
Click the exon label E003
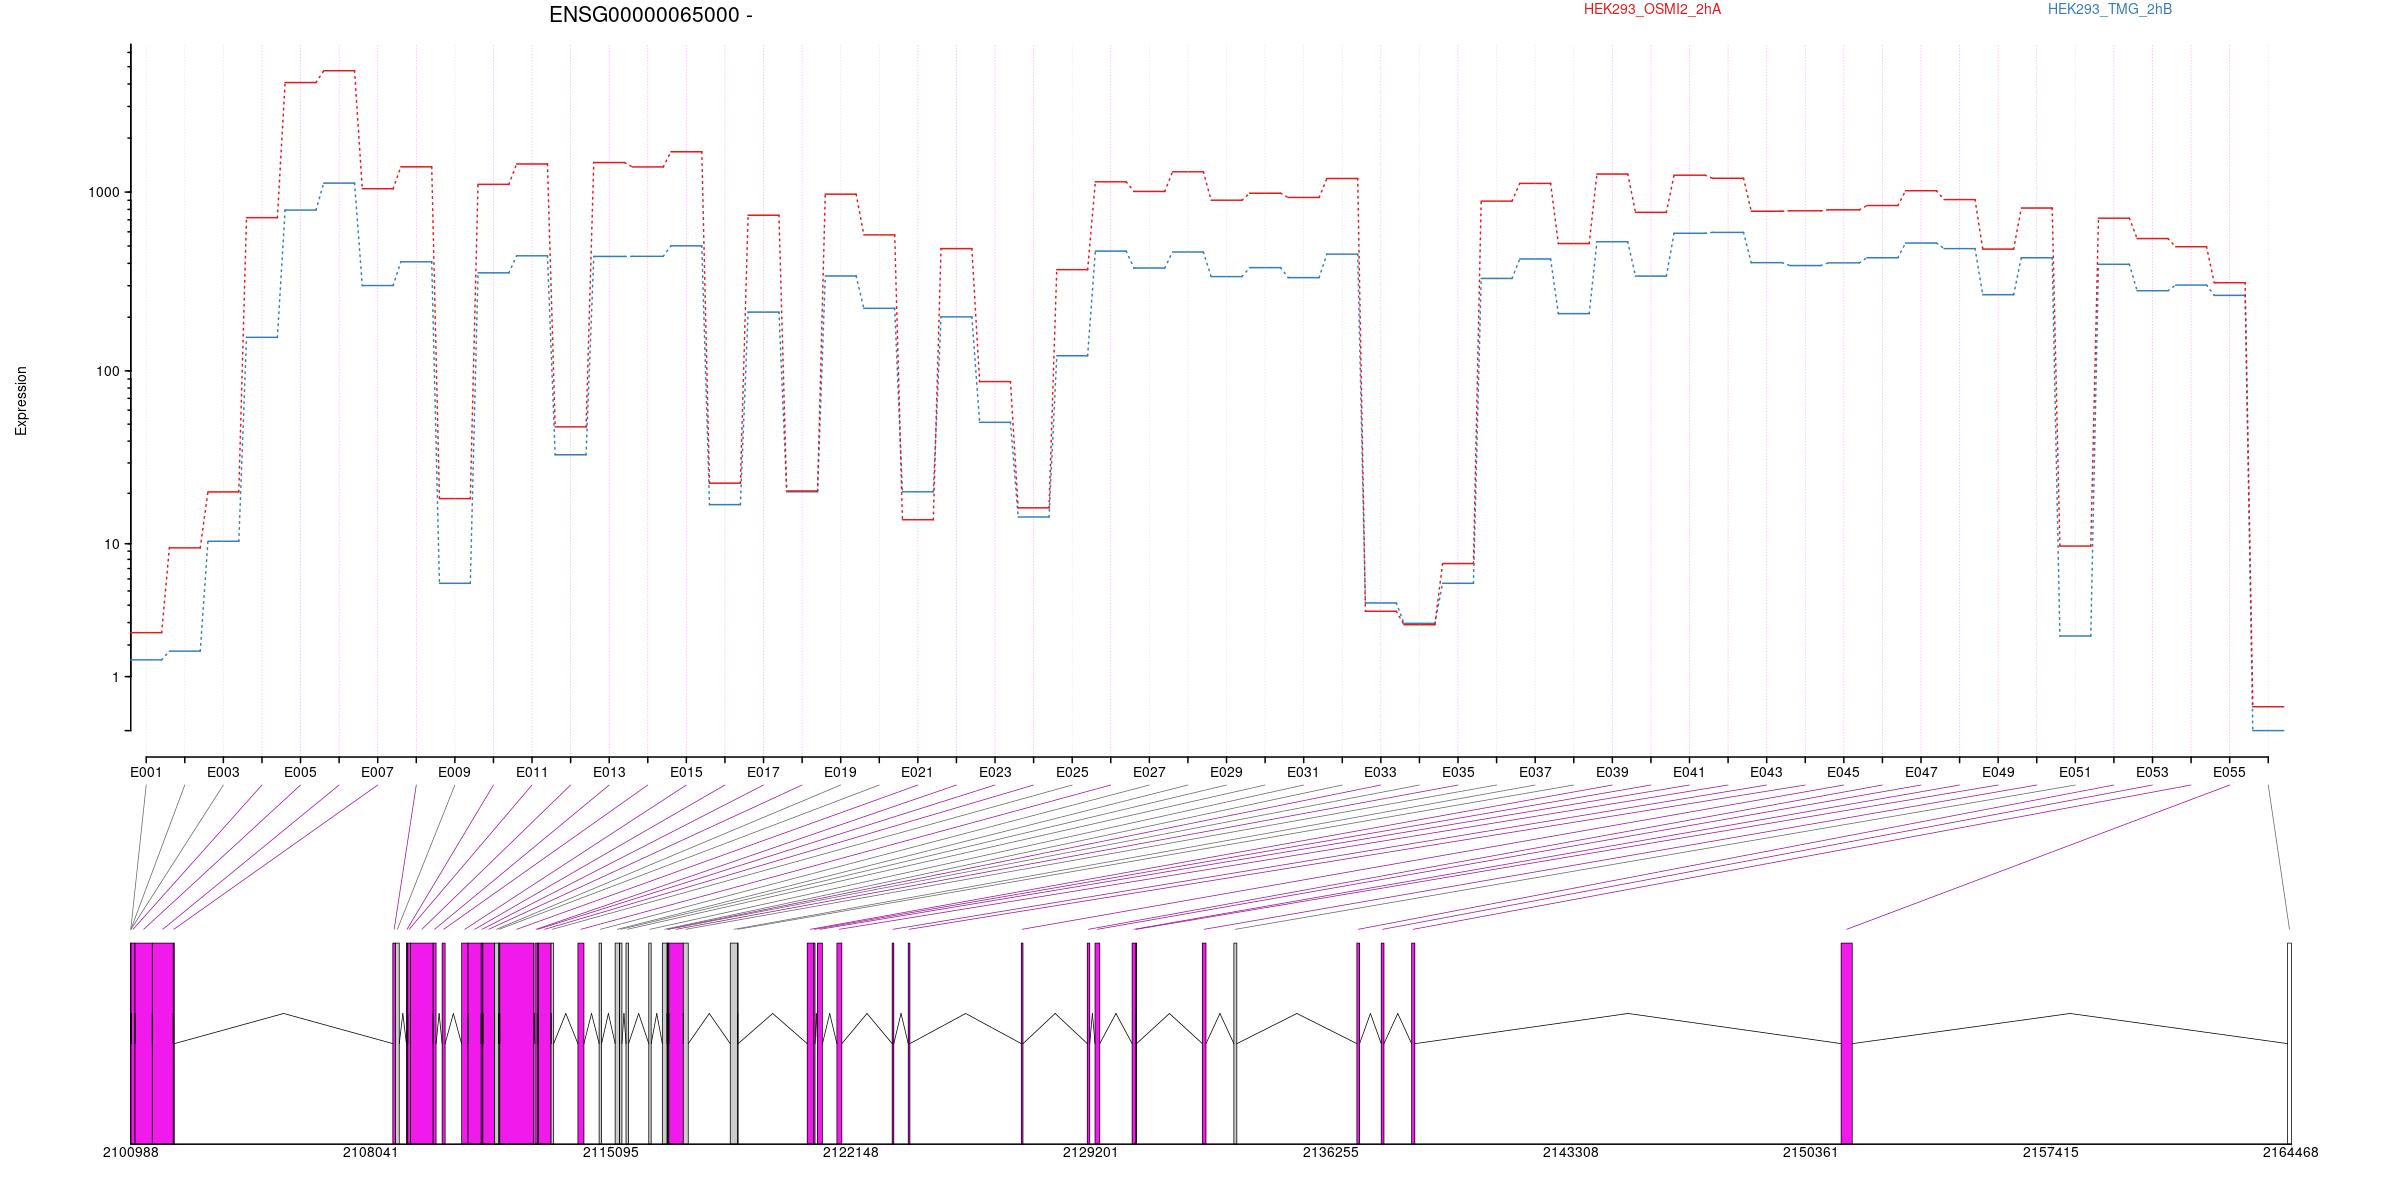[x=223, y=772]
